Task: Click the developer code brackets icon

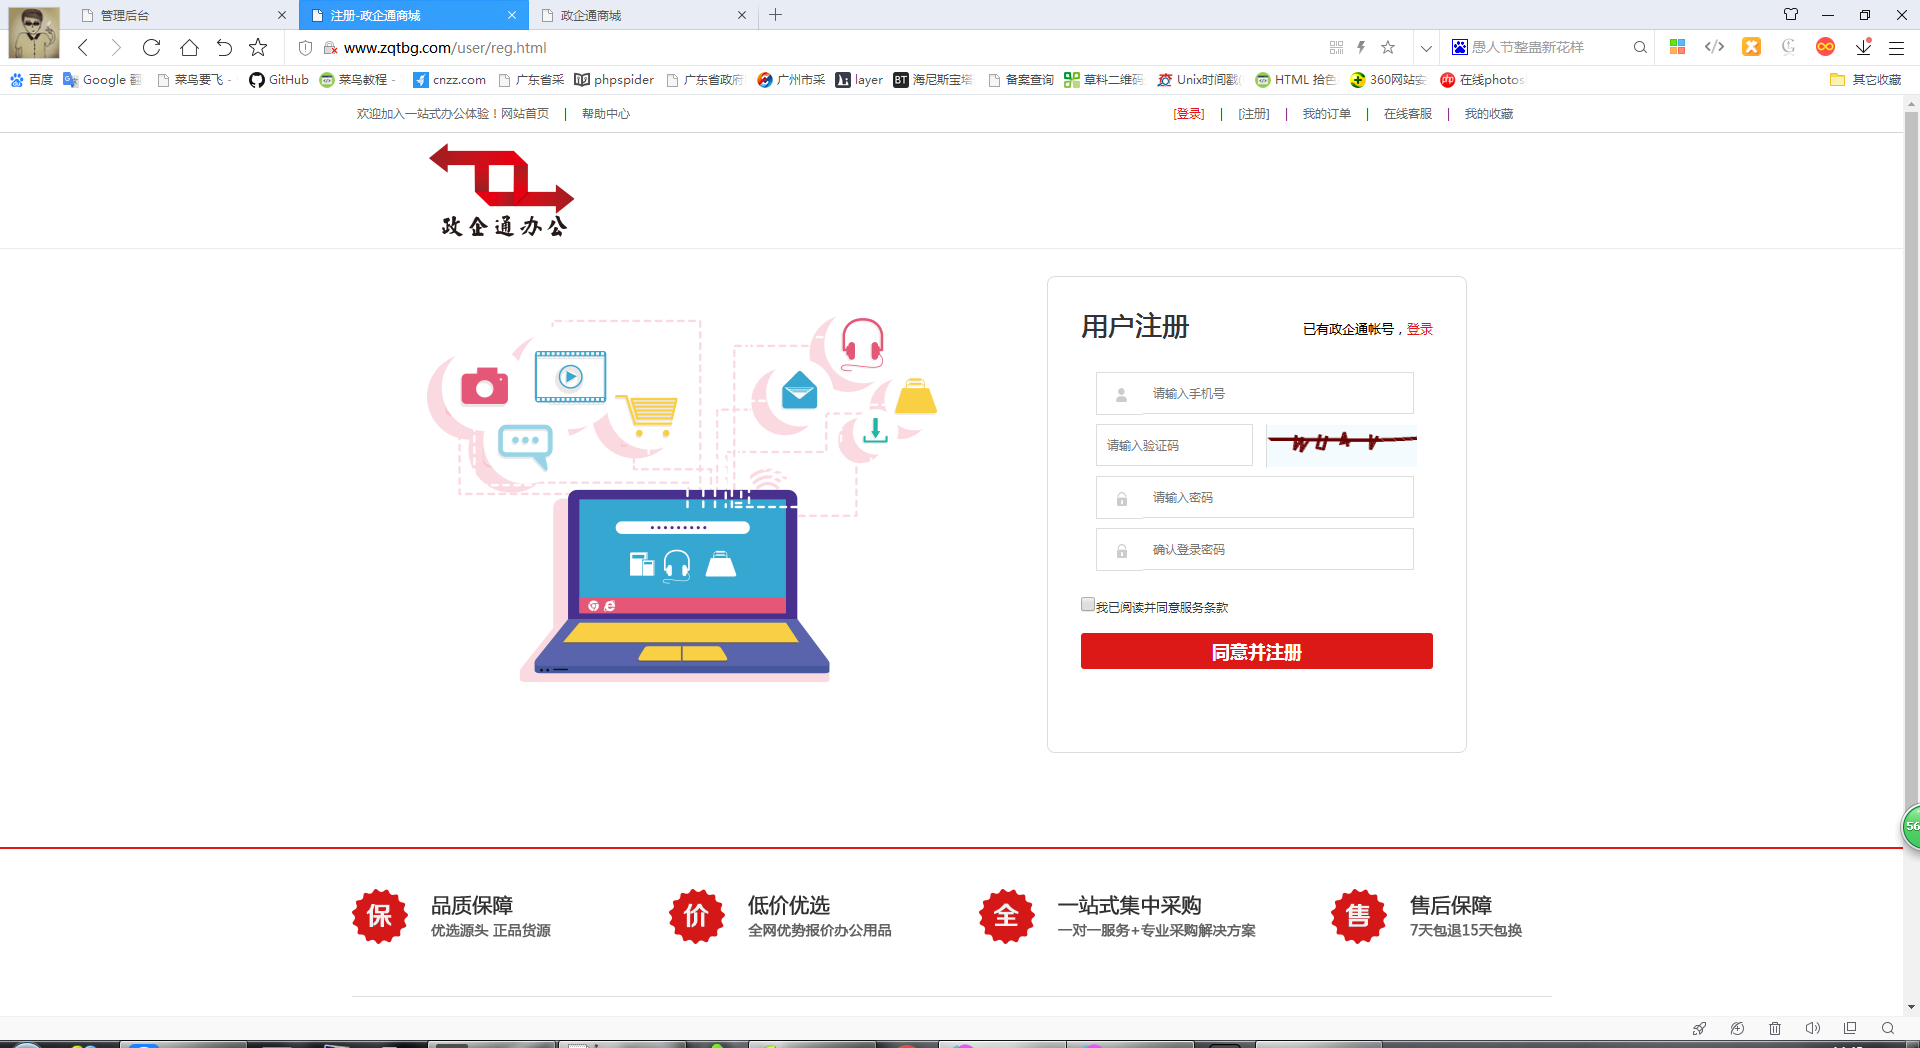Action: click(1714, 47)
